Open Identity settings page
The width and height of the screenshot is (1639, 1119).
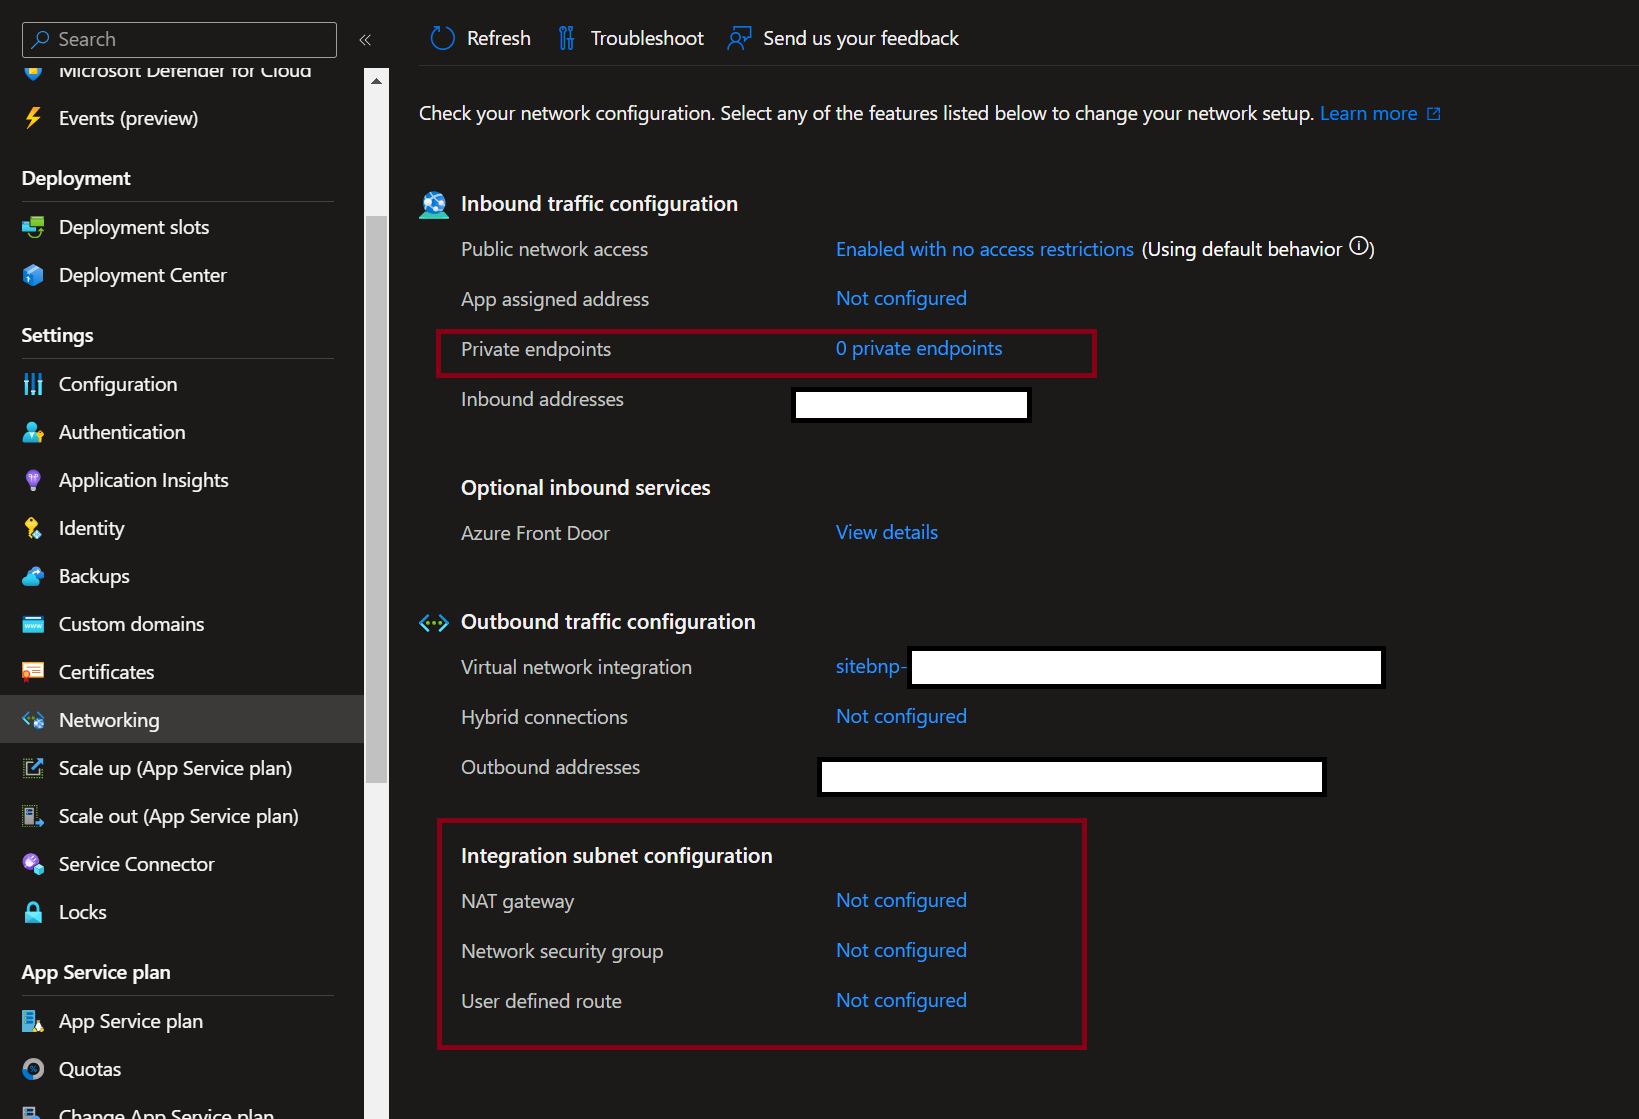(92, 528)
